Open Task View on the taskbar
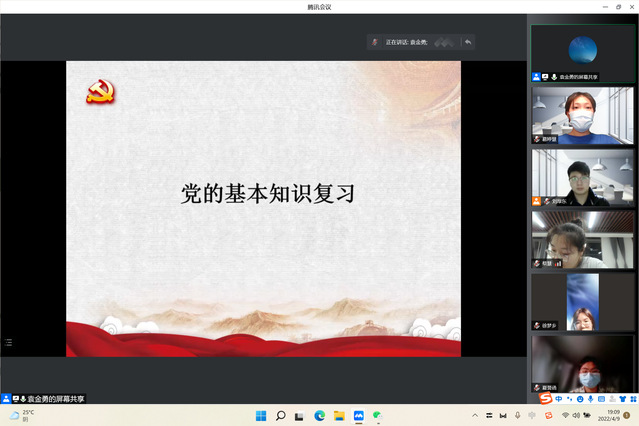 point(300,416)
